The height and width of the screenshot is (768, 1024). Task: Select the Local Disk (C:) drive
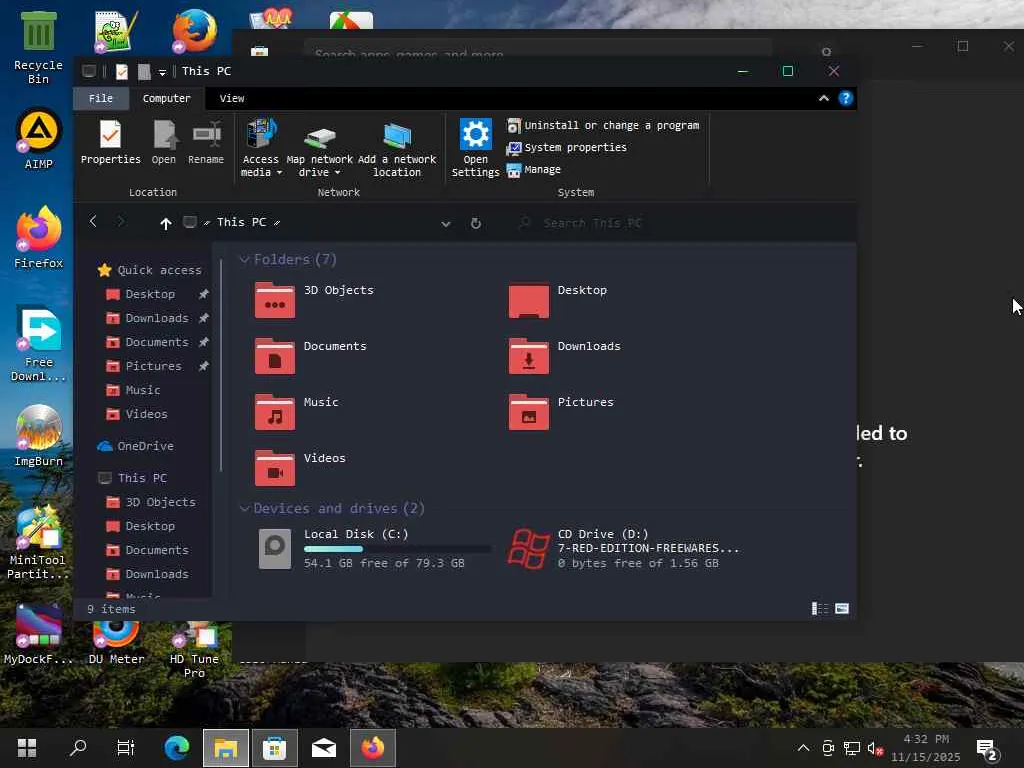pyautogui.click(x=374, y=549)
